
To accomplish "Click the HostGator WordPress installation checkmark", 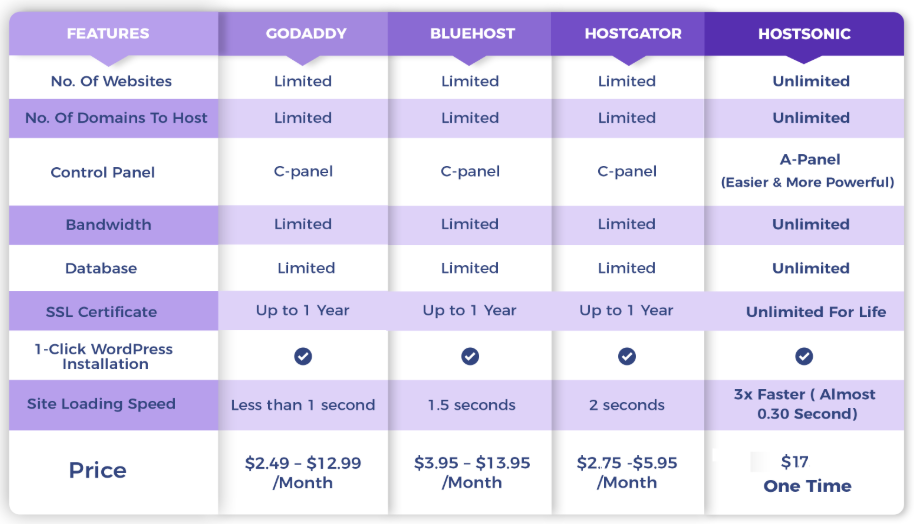I will 627,356.
